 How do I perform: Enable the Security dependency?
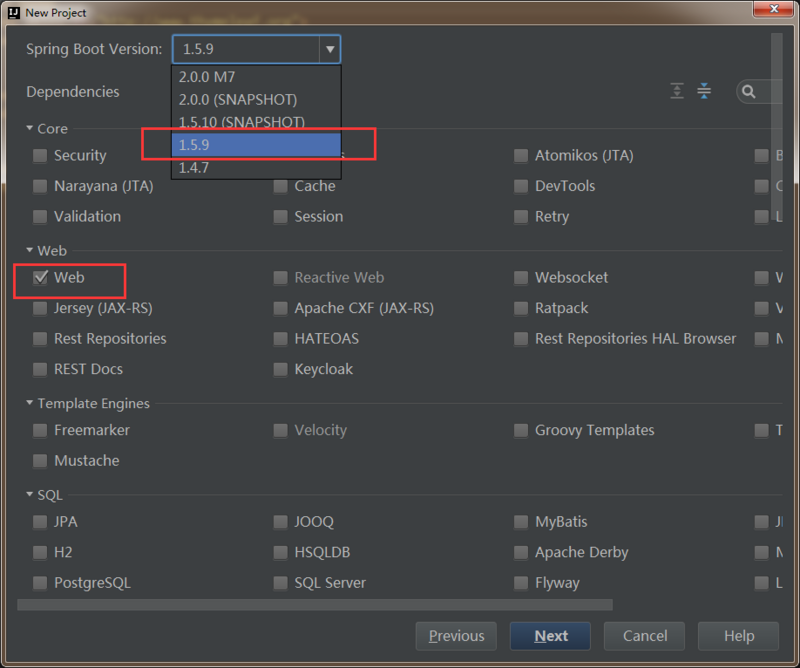tap(40, 156)
